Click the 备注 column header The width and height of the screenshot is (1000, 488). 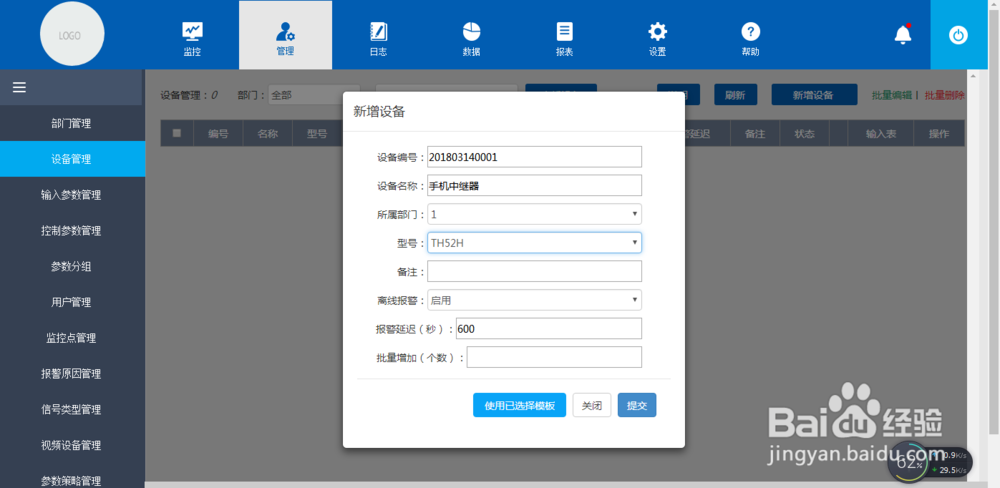(755, 134)
